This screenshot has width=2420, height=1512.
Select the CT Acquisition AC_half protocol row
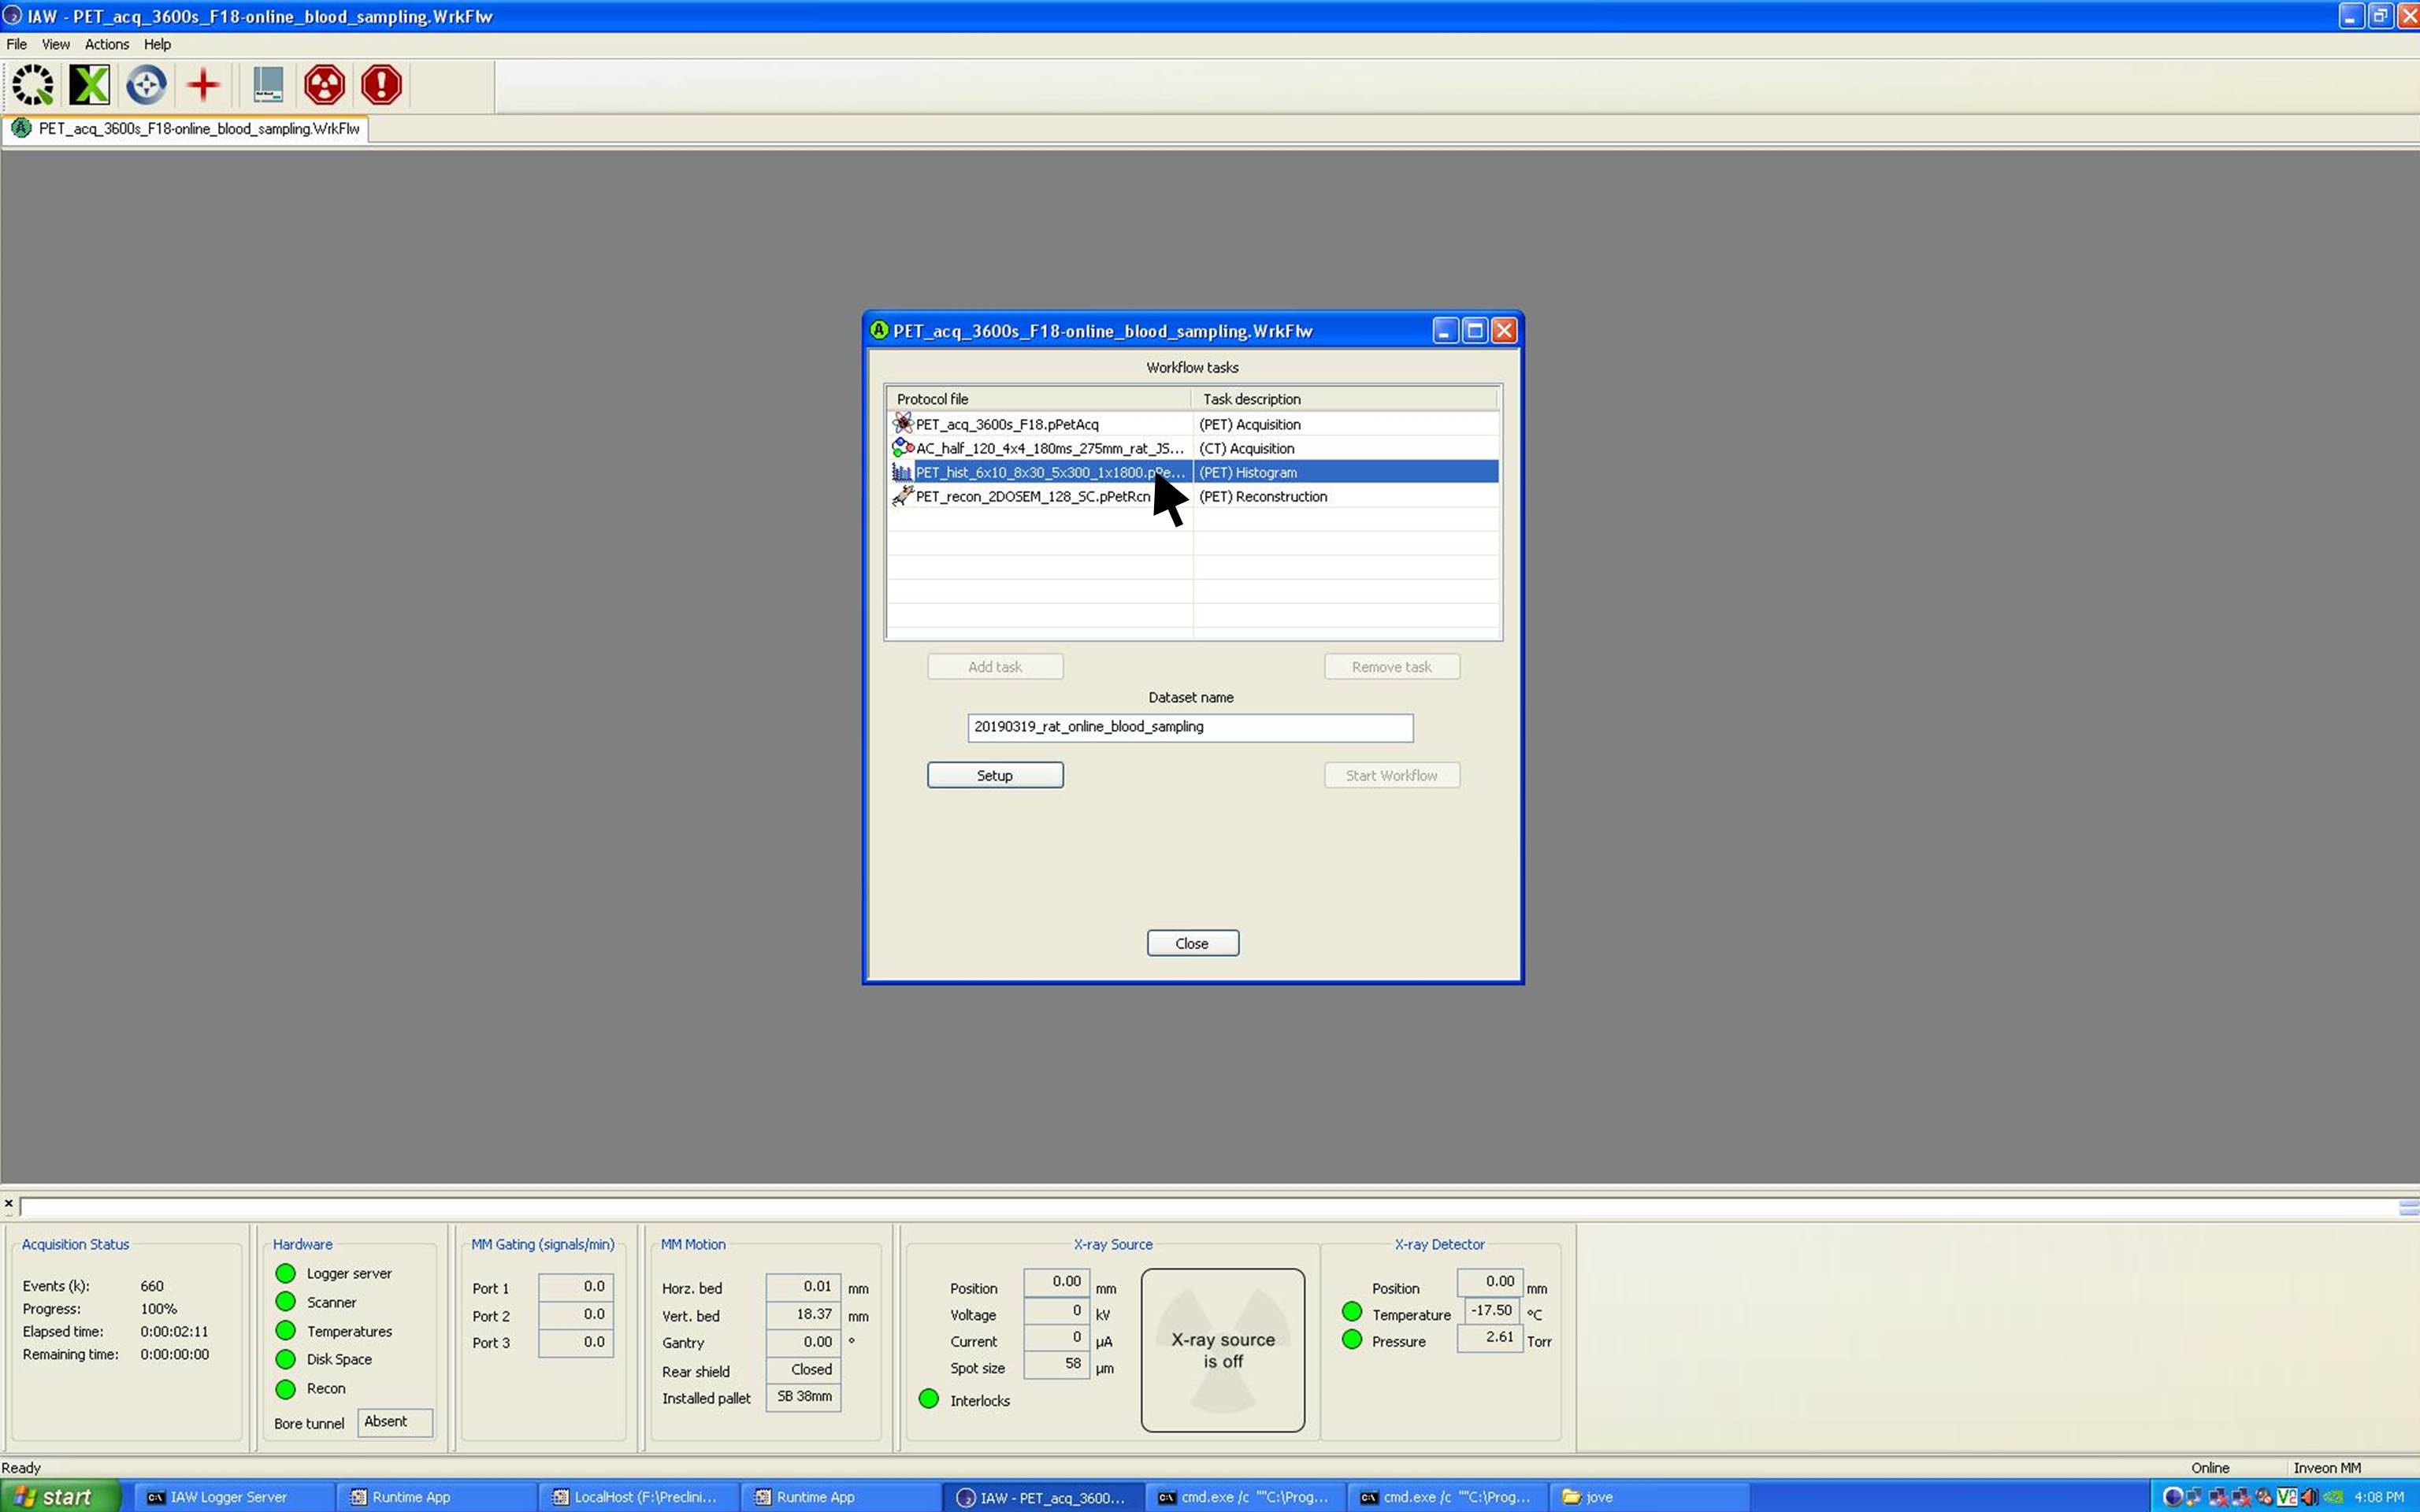click(1048, 448)
